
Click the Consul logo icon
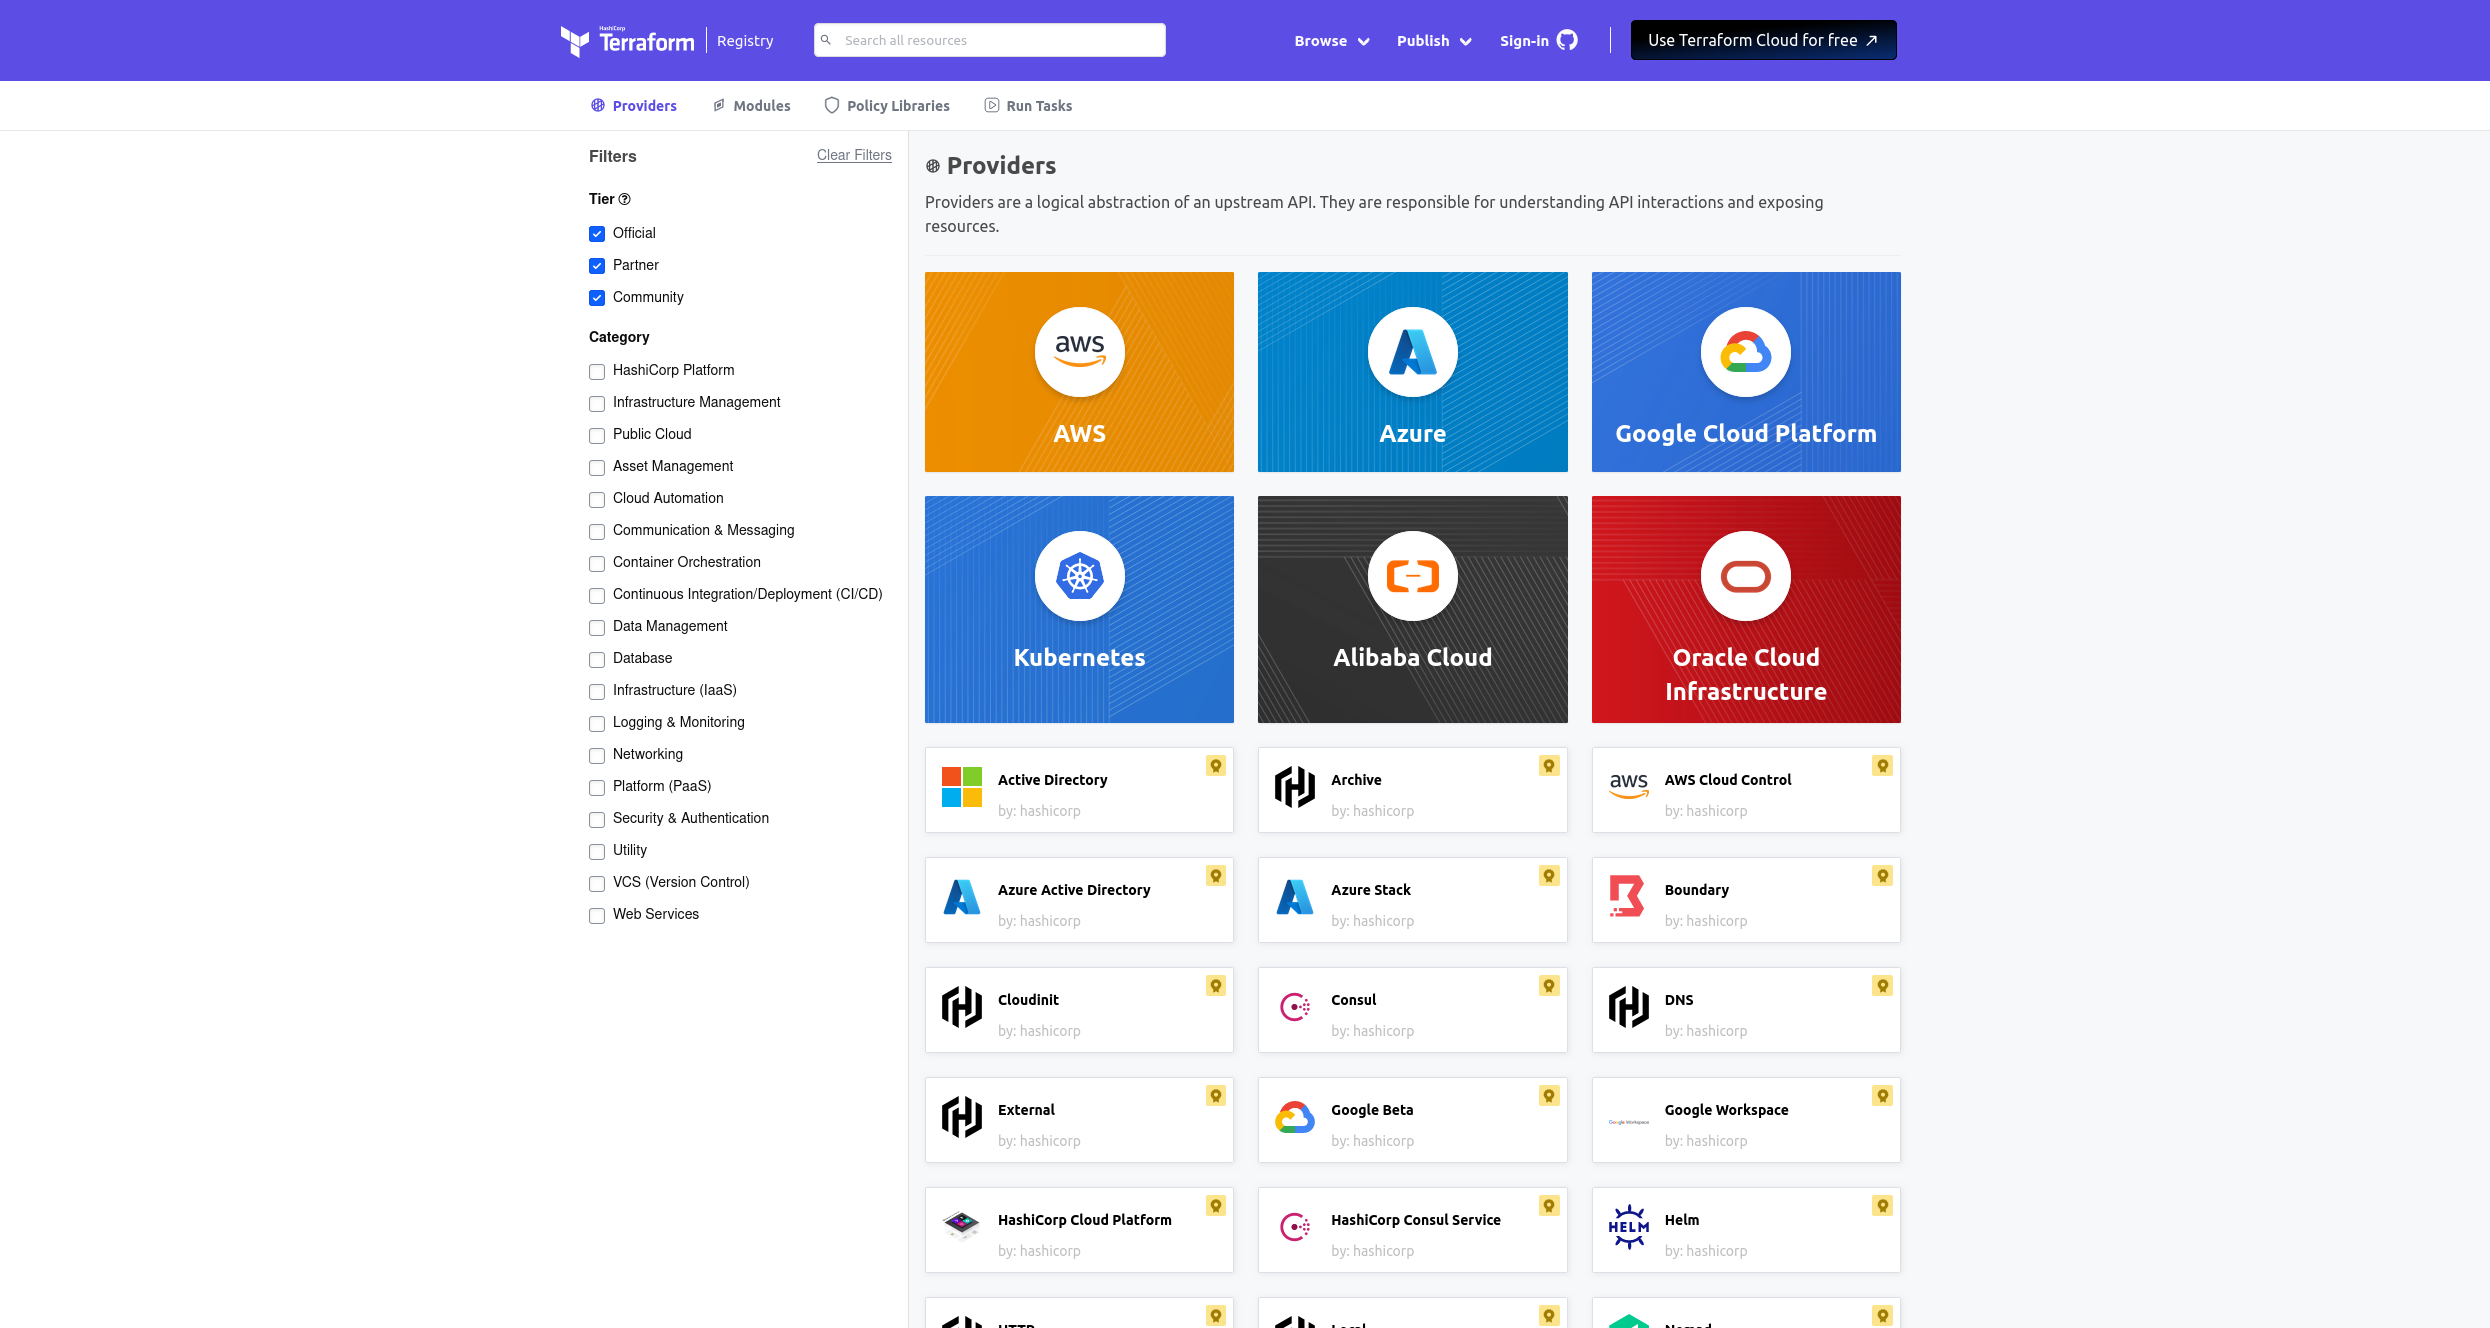[1295, 1007]
